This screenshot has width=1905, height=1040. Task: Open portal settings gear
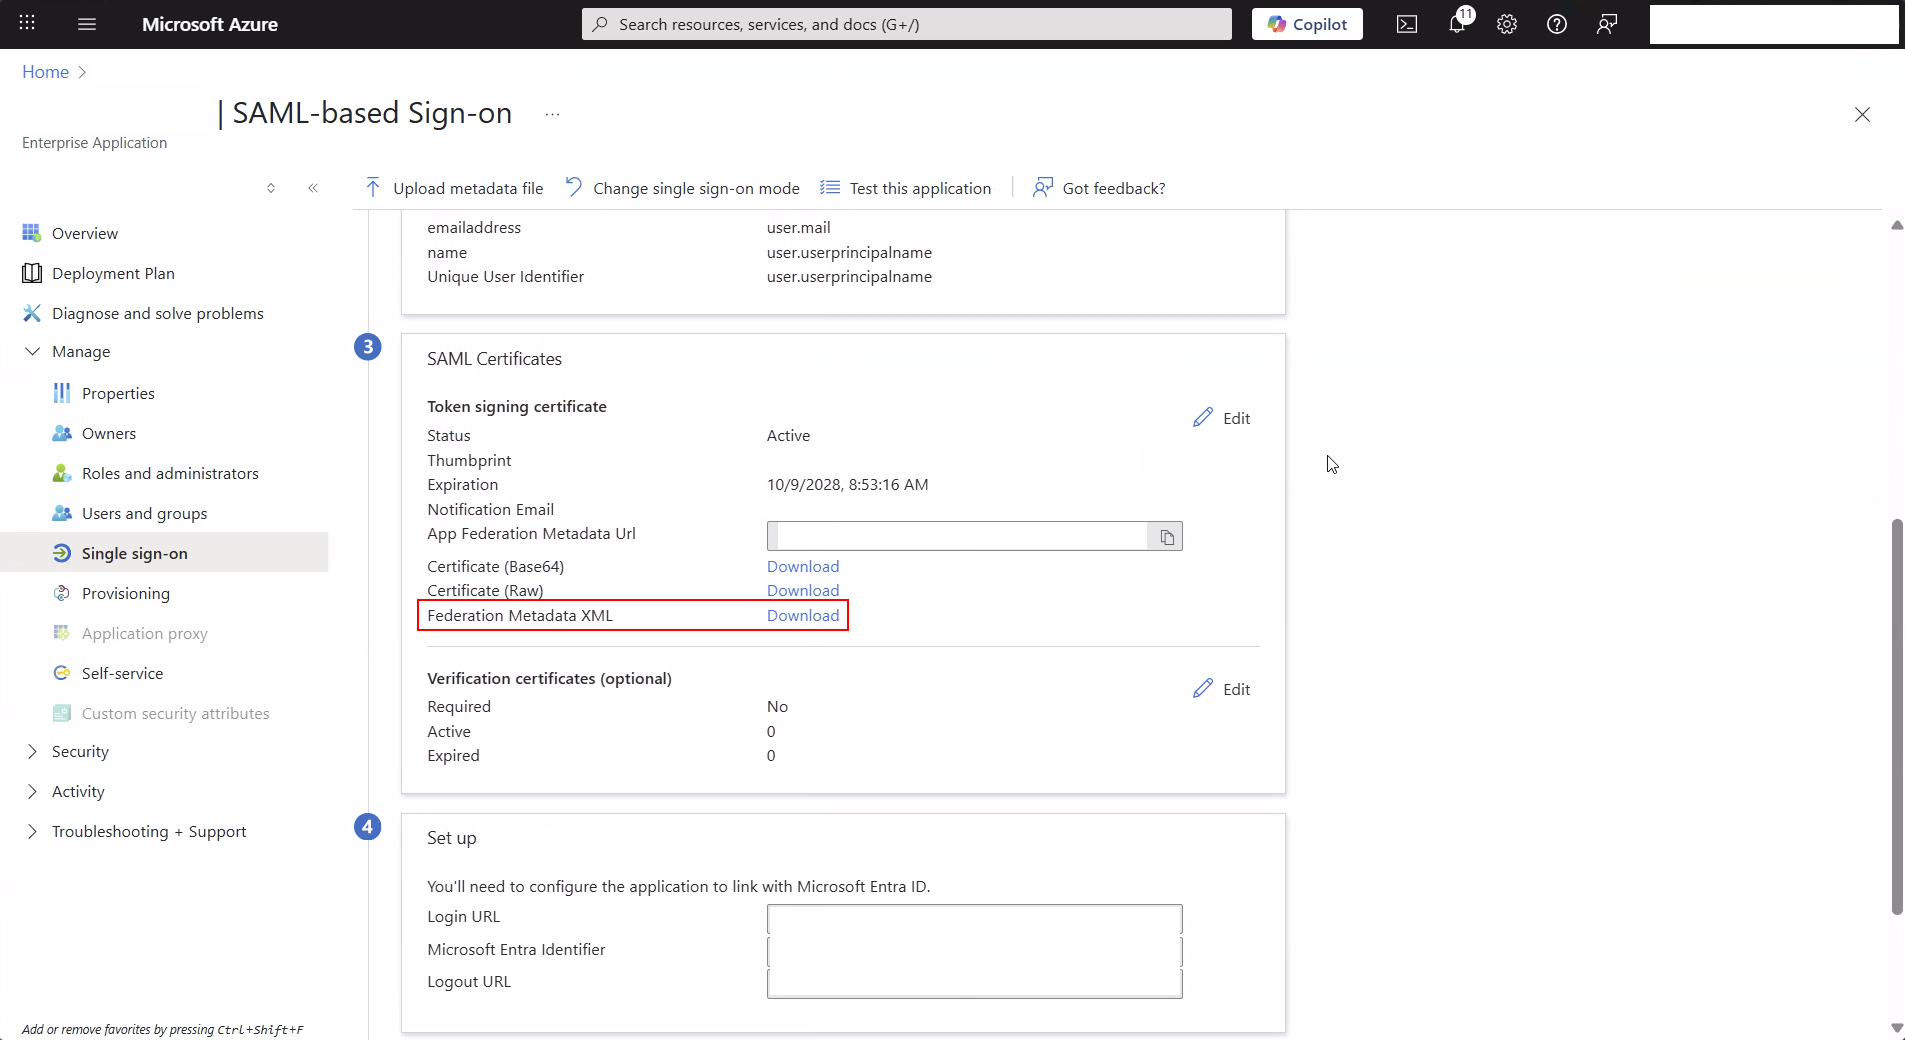point(1507,24)
